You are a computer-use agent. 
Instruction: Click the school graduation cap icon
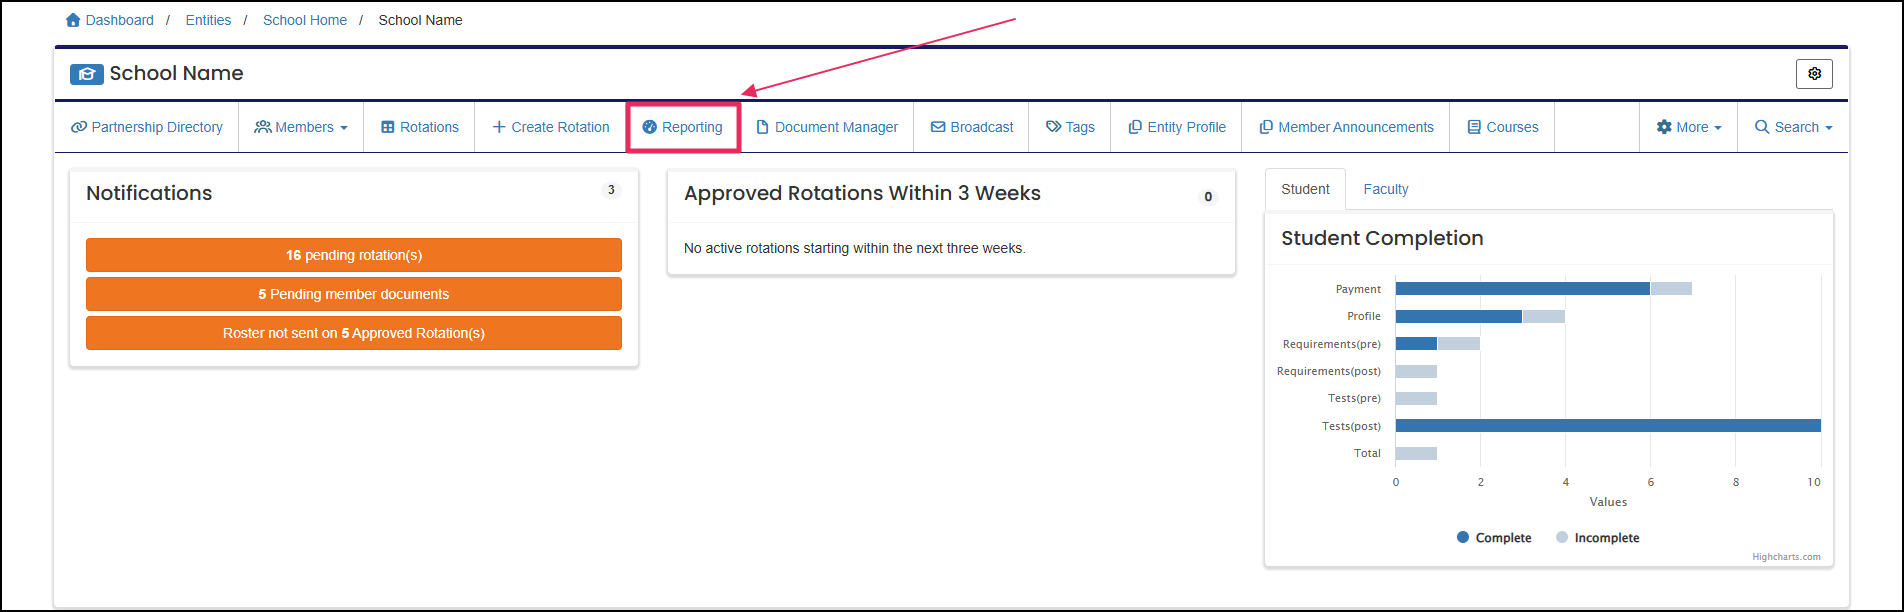tap(86, 74)
